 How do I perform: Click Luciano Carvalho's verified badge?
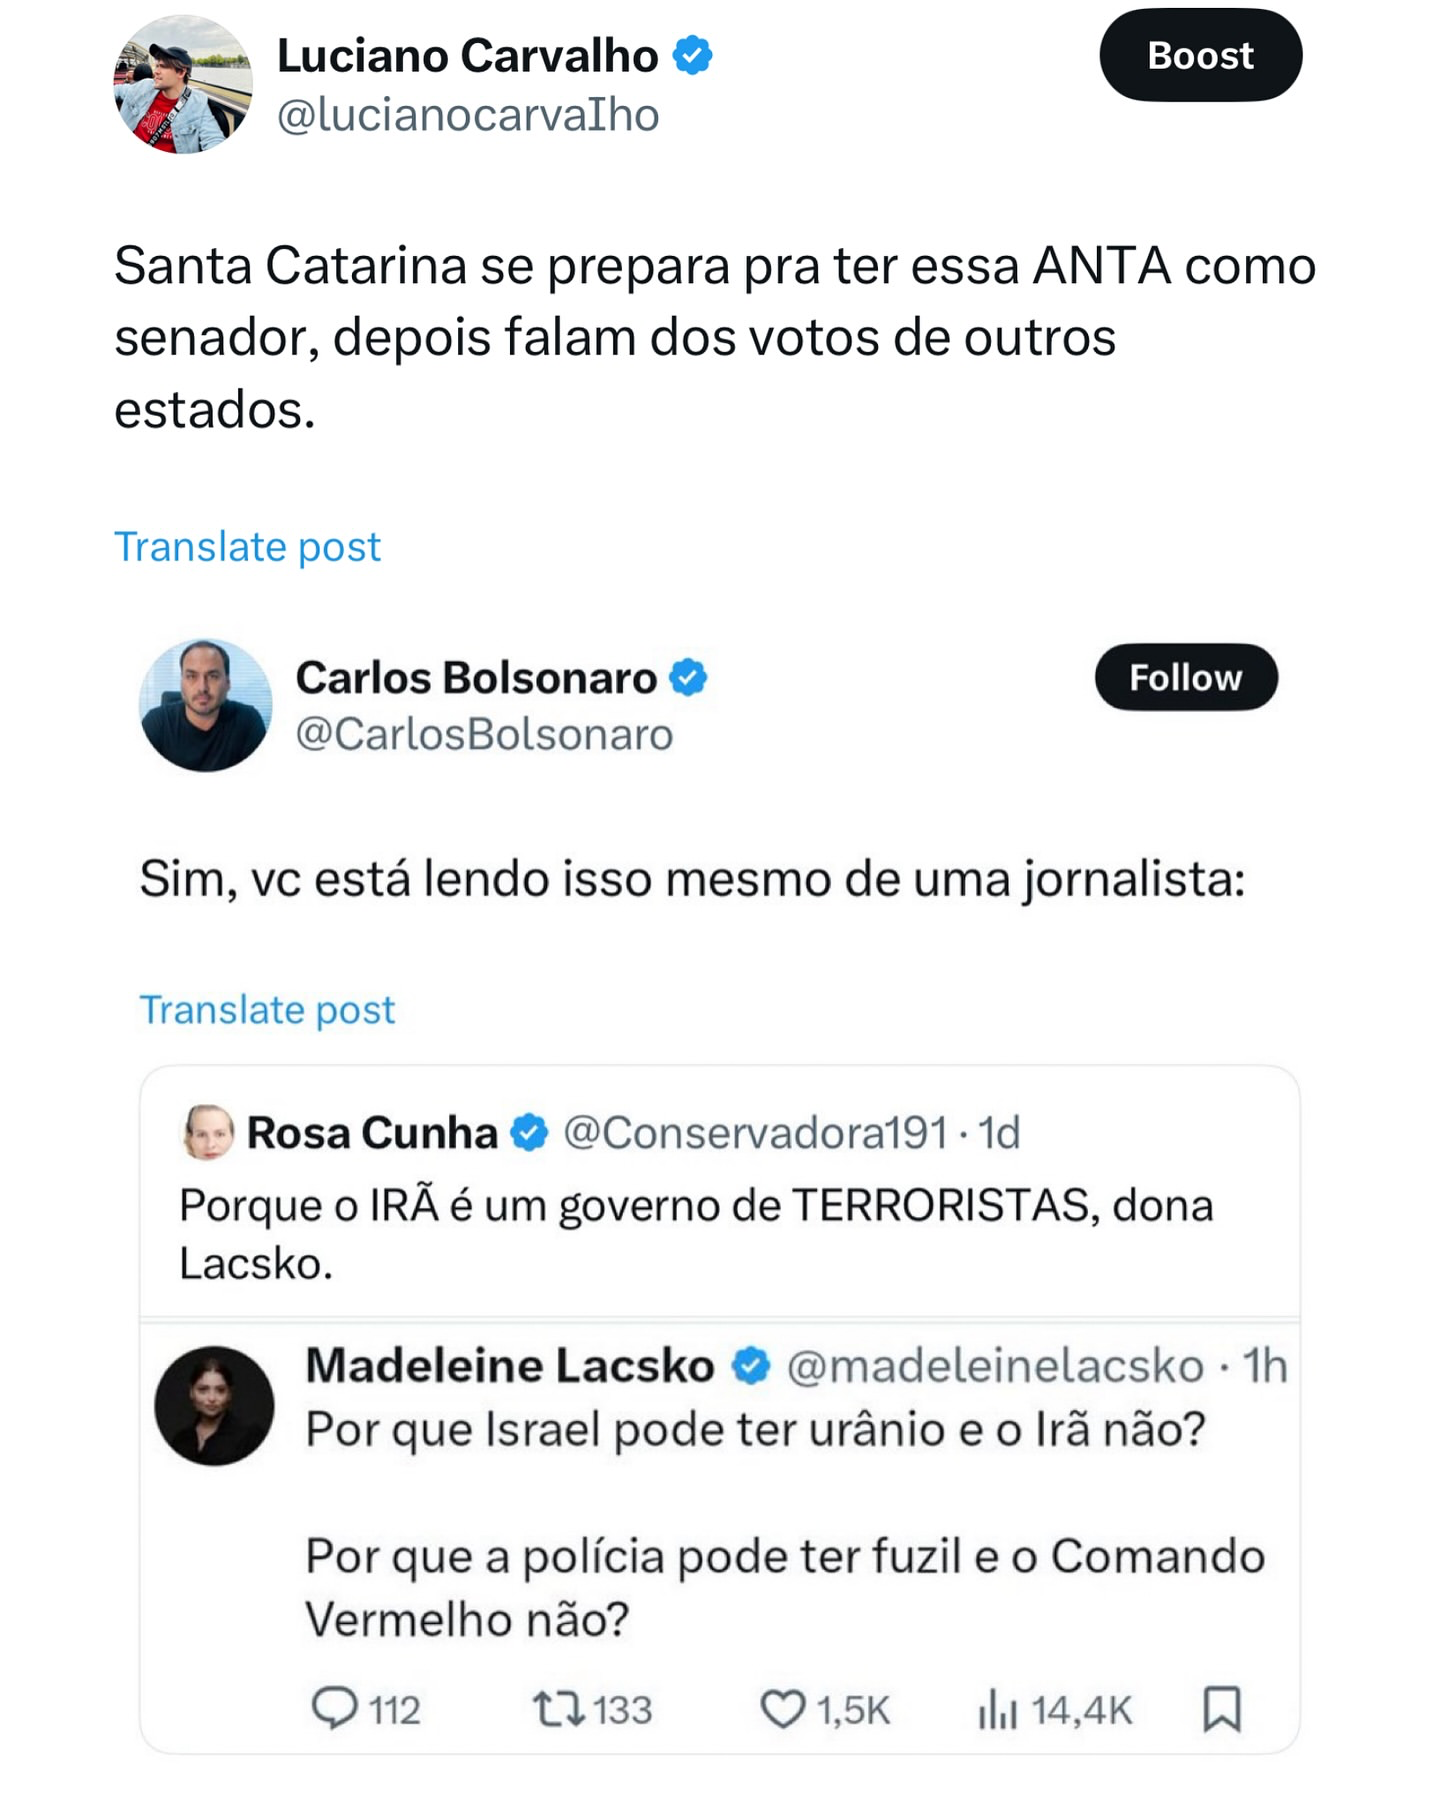click(692, 55)
